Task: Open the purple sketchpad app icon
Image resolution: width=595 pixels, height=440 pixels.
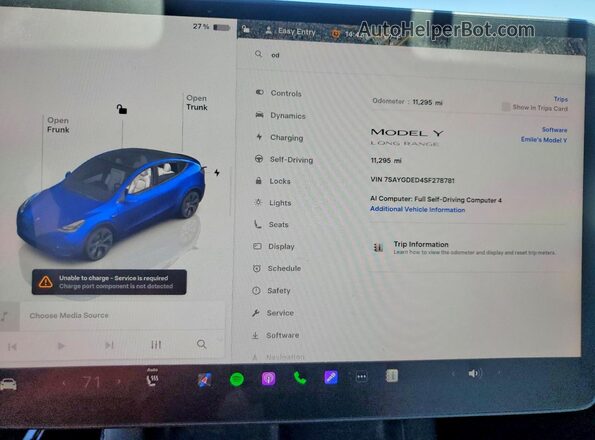Action: (x=331, y=377)
